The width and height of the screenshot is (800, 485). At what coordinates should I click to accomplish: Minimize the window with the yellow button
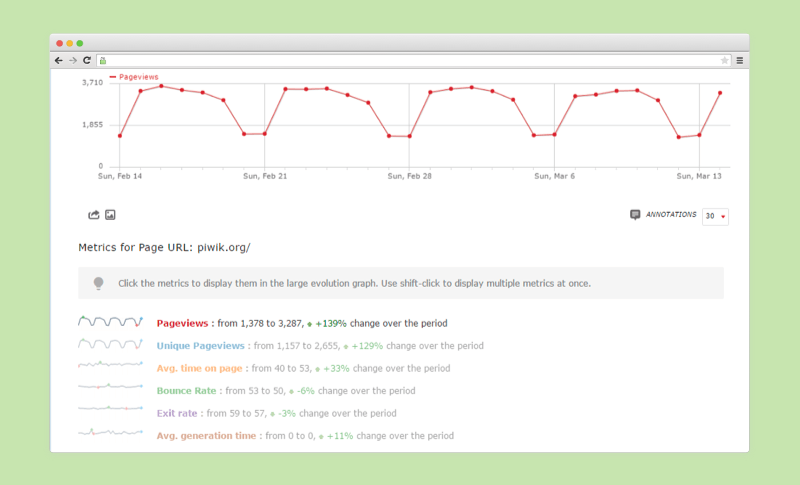click(x=70, y=43)
